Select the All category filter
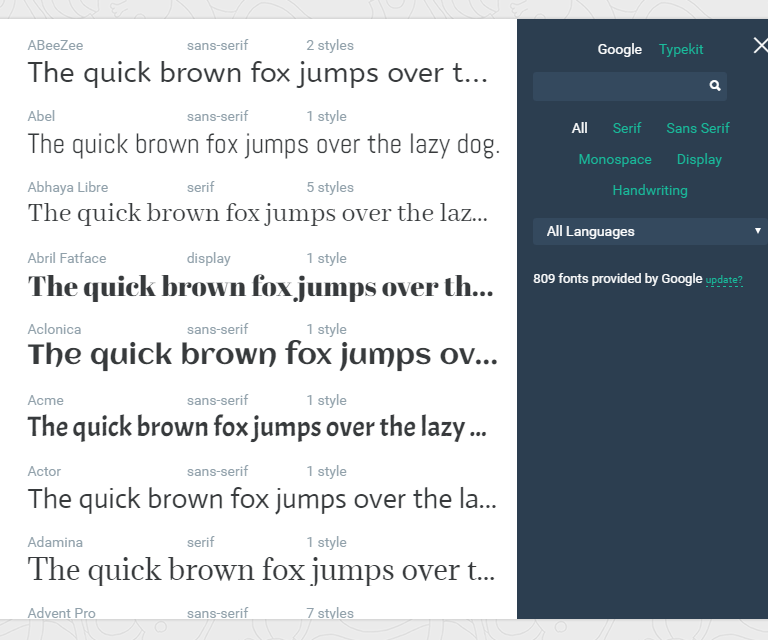The image size is (768, 640). click(x=579, y=128)
